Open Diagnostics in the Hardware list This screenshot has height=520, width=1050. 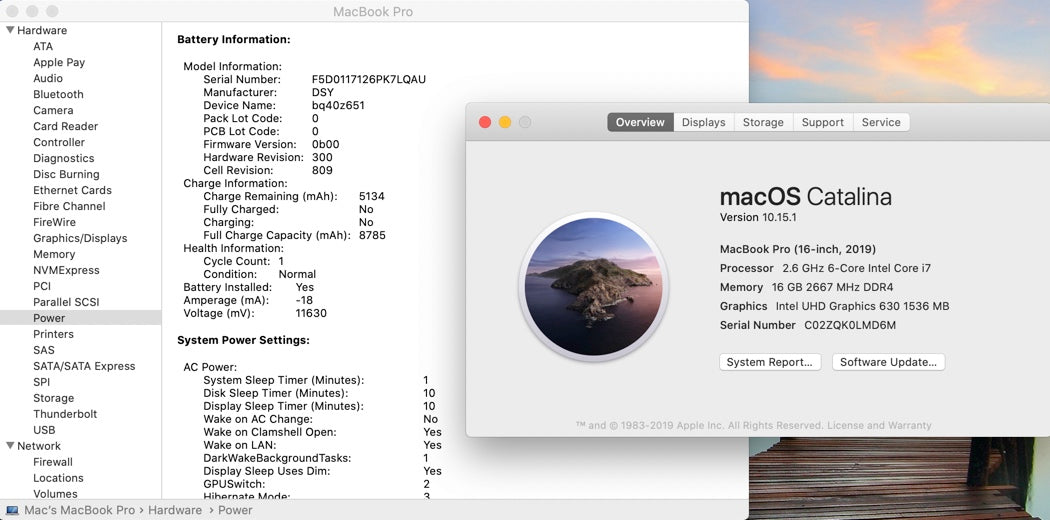tap(64, 159)
